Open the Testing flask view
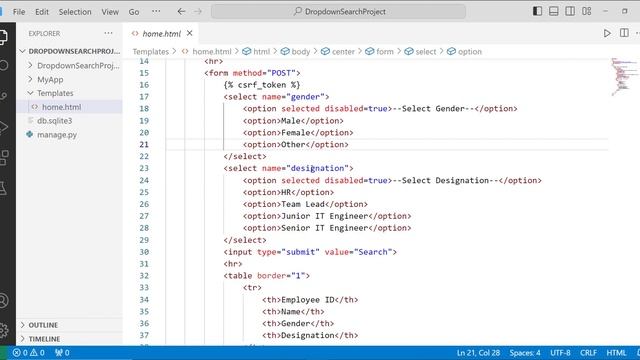The image size is (640, 360). [x=3, y=188]
